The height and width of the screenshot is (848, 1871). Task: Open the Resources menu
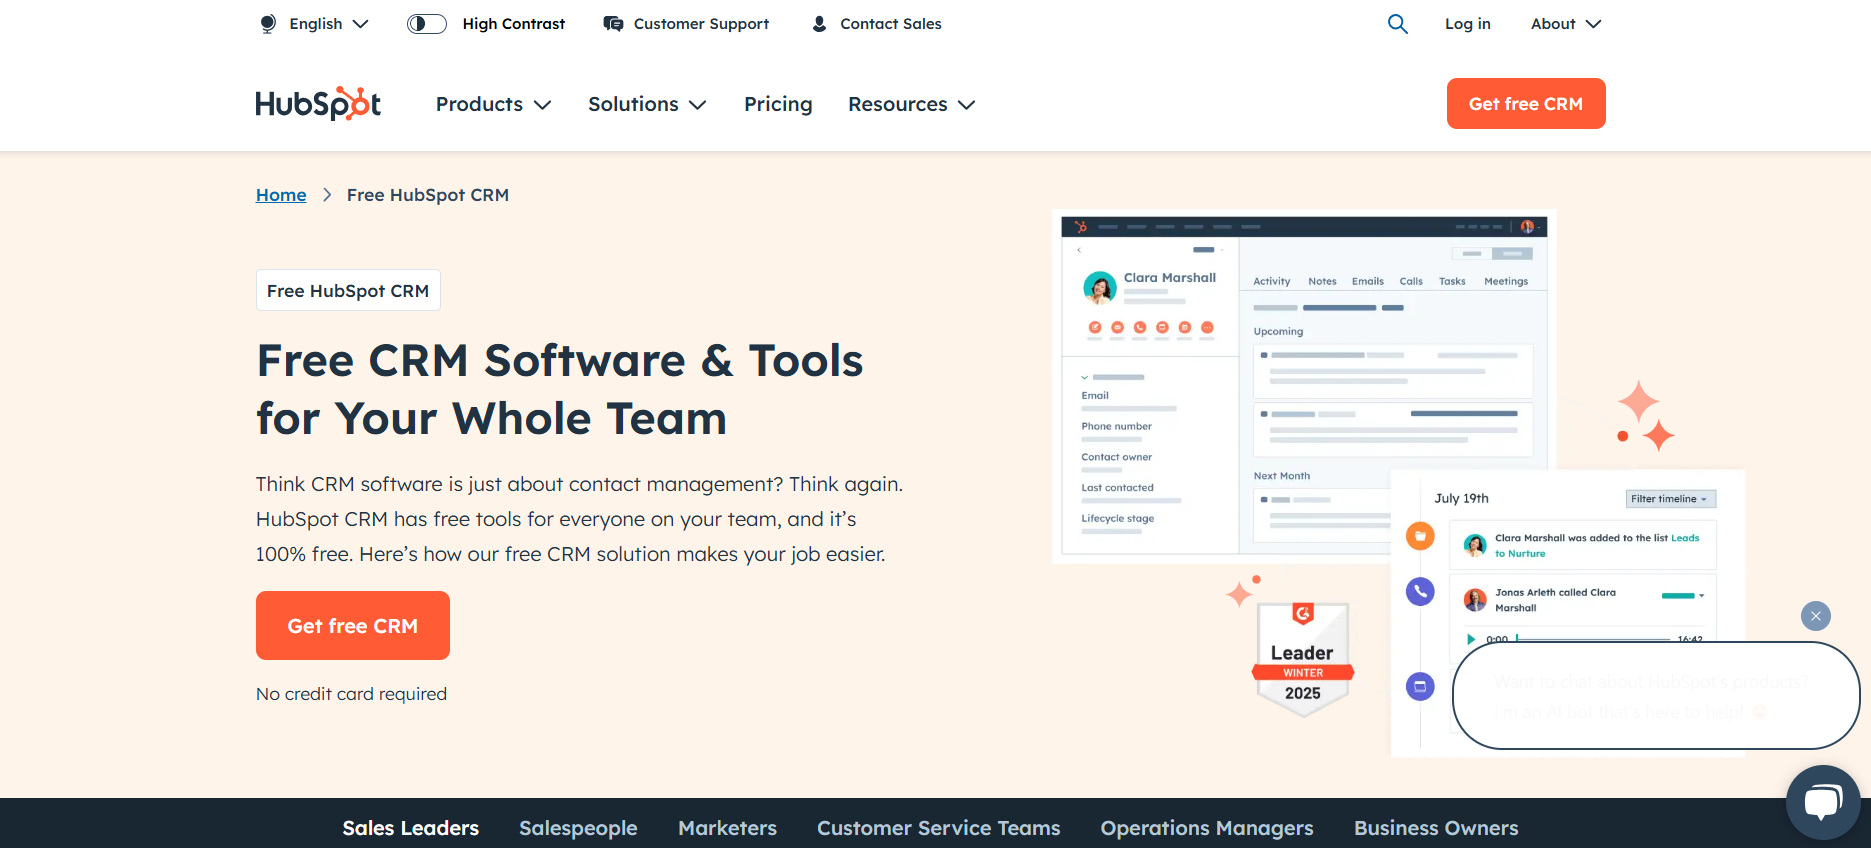[x=912, y=104]
